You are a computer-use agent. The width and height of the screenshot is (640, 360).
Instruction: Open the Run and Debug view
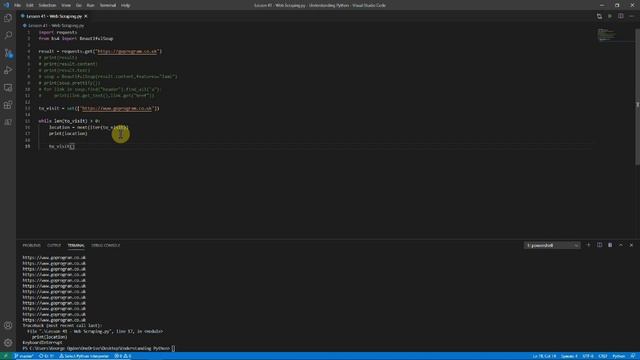click(x=8, y=70)
